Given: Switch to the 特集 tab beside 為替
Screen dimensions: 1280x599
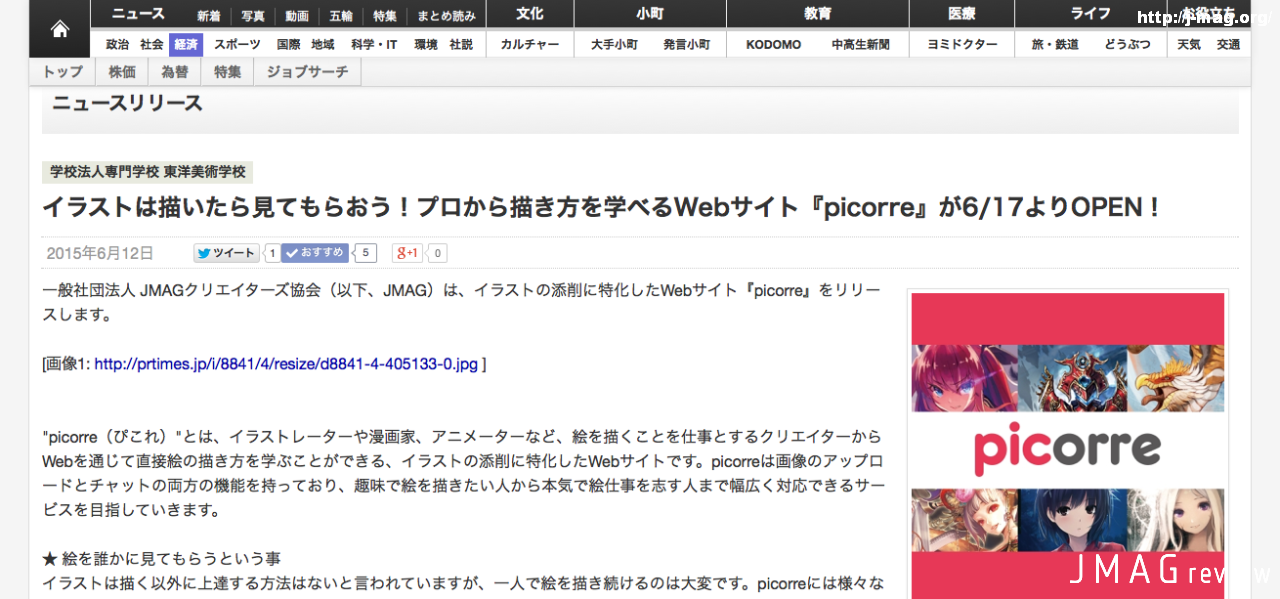Looking at the screenshot, I should pos(228,72).
